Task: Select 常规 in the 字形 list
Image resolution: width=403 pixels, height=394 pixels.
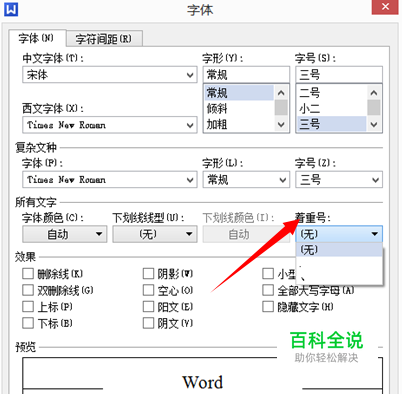Action: (x=238, y=93)
